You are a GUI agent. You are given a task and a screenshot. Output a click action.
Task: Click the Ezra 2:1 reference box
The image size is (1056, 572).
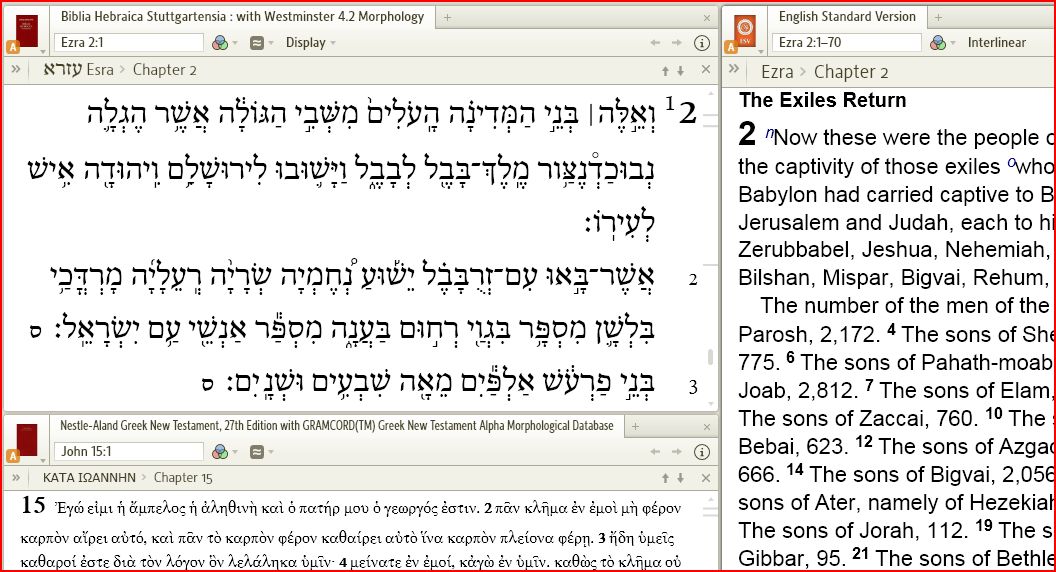pos(129,42)
